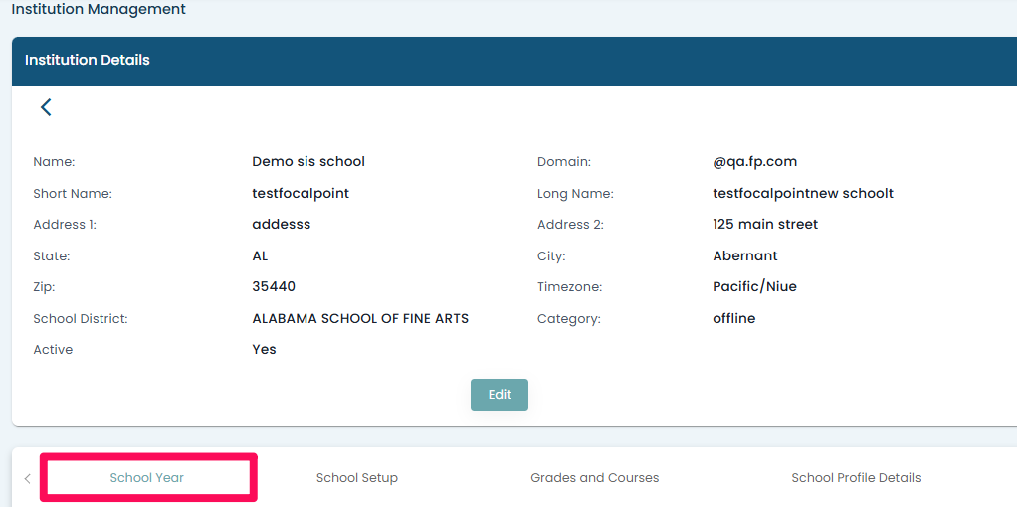Click the short name value testfocalpoint
1017x507 pixels.
pyautogui.click(x=300, y=193)
